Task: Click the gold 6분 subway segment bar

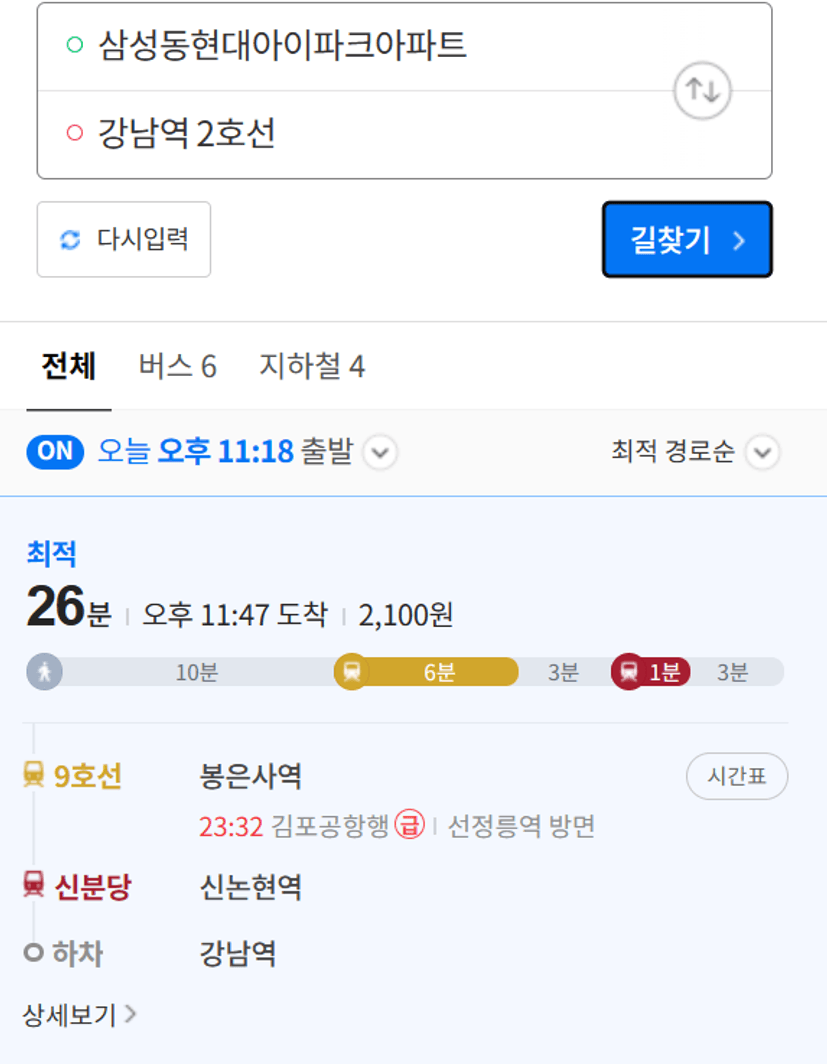Action: click(x=427, y=672)
